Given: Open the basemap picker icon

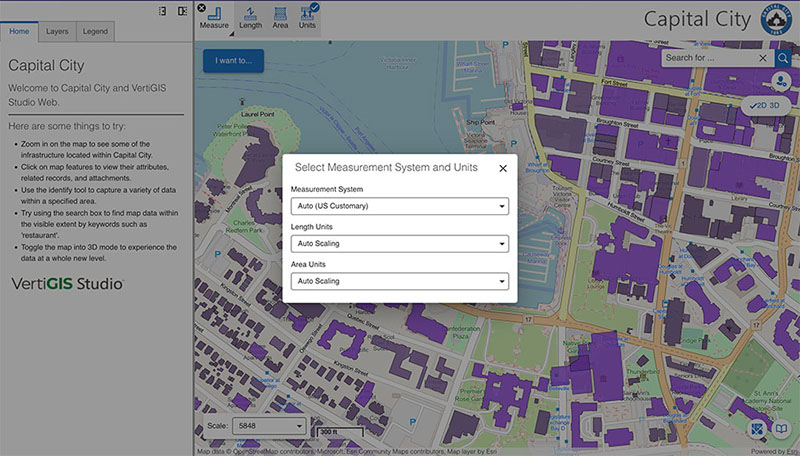Looking at the screenshot, I should coord(758,429).
